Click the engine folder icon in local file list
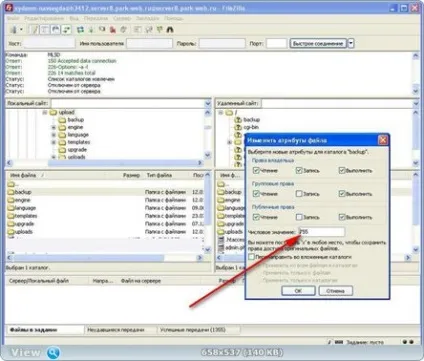 11,200
